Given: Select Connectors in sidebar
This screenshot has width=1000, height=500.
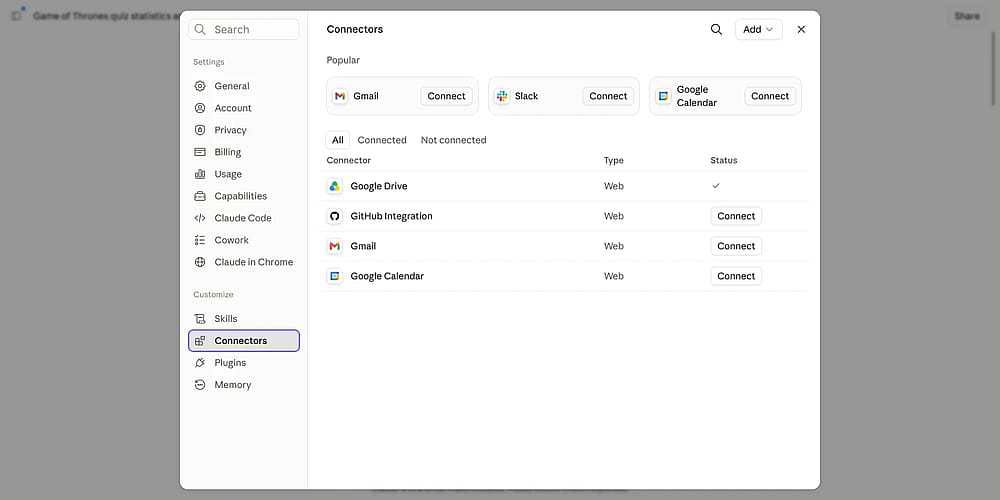Looking at the screenshot, I should [x=244, y=341].
